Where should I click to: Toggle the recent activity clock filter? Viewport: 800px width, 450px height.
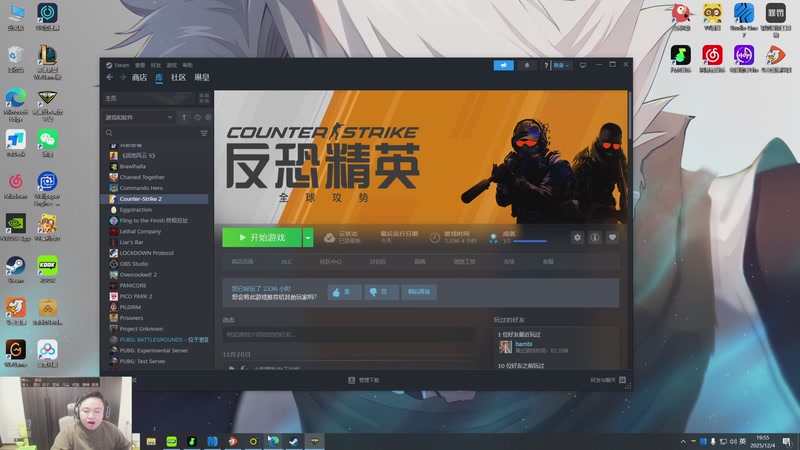click(x=197, y=117)
